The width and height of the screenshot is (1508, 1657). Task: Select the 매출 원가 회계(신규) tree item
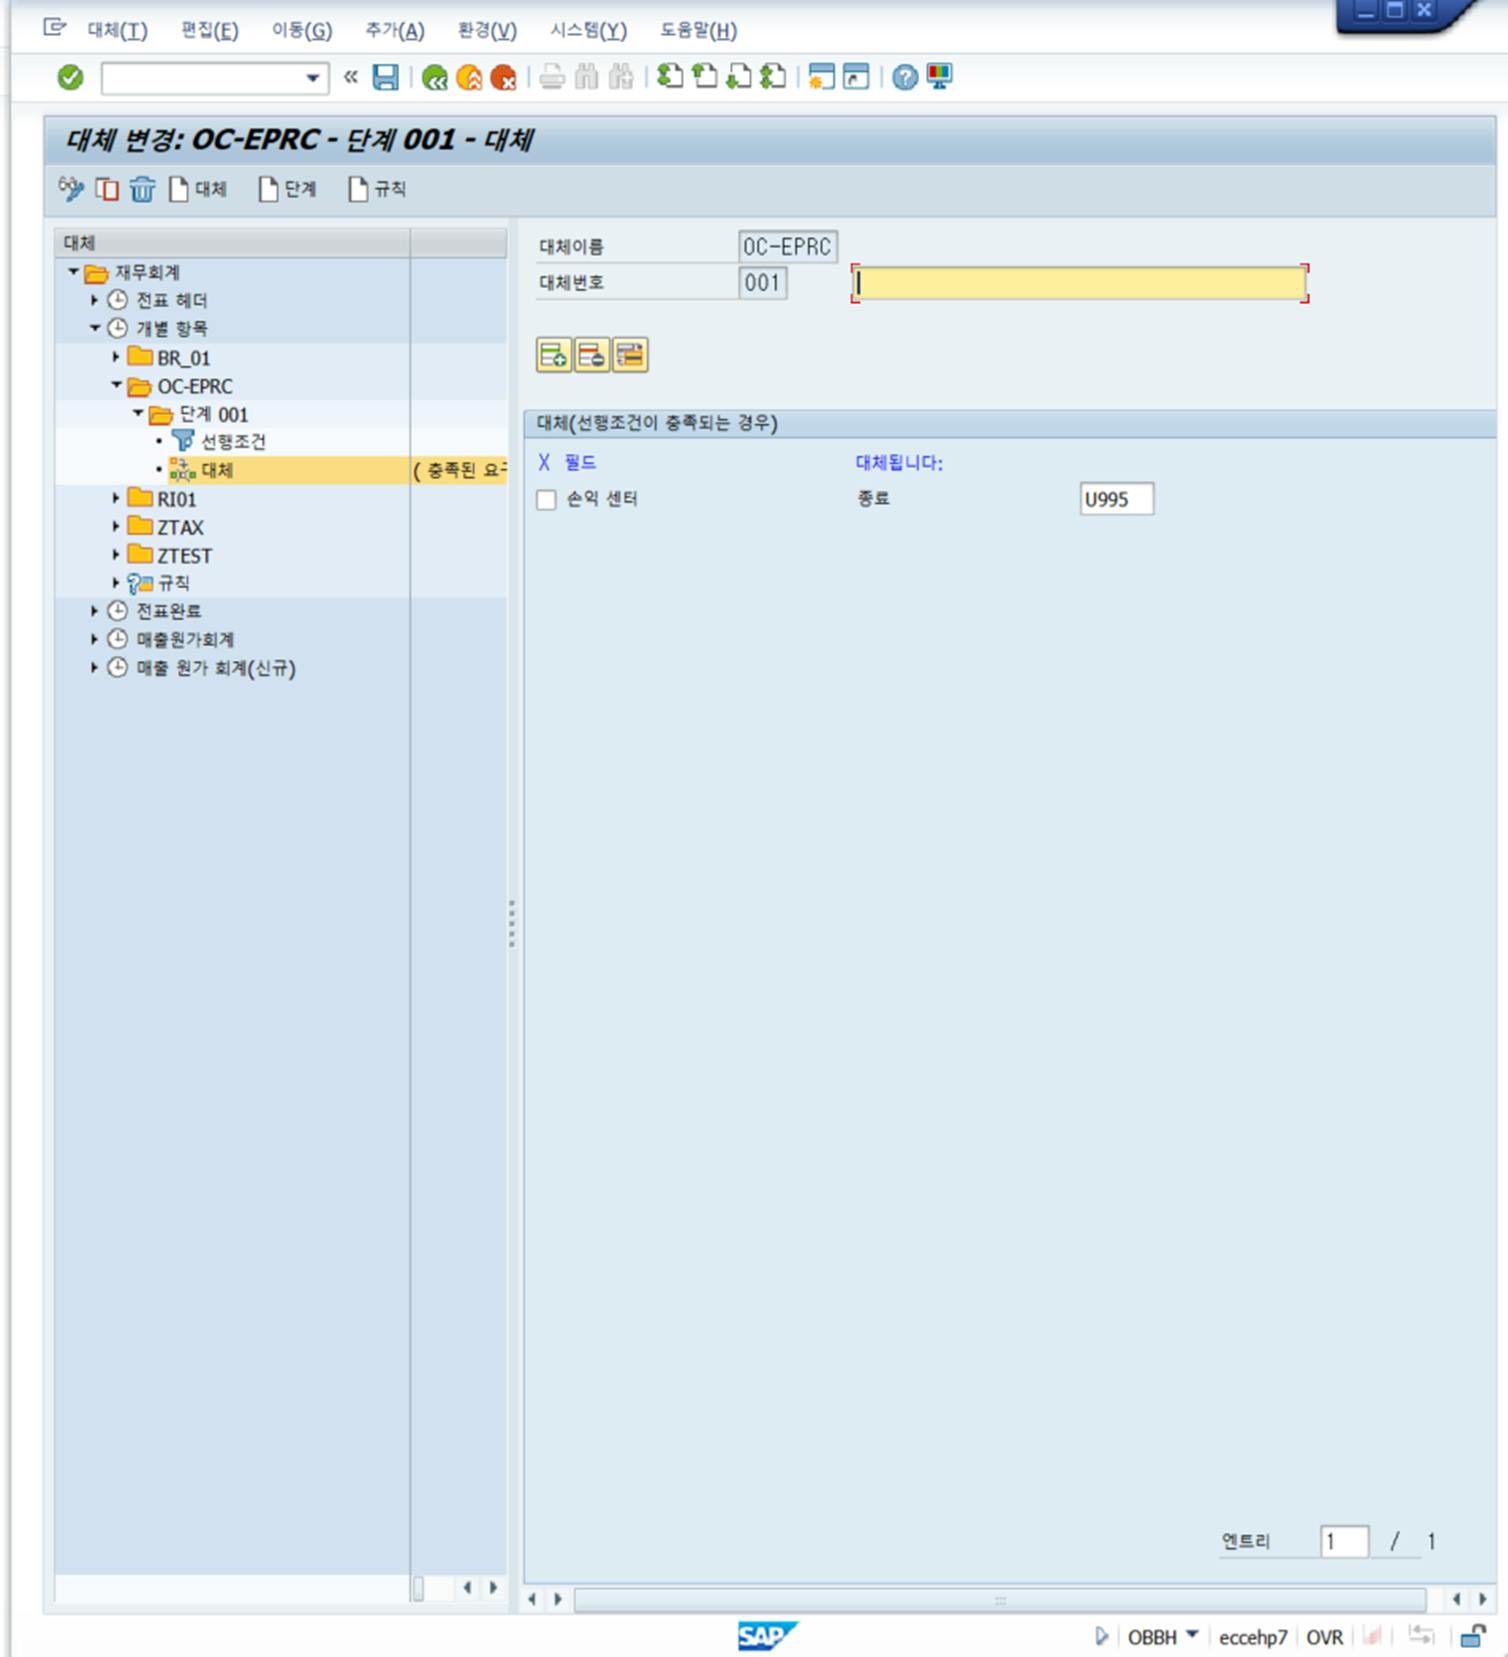[x=216, y=668]
